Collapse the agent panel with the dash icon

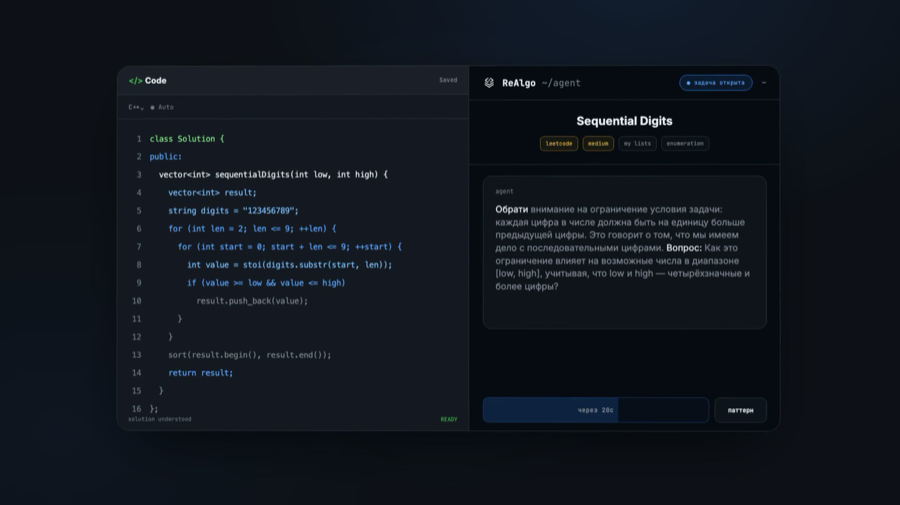coord(764,83)
